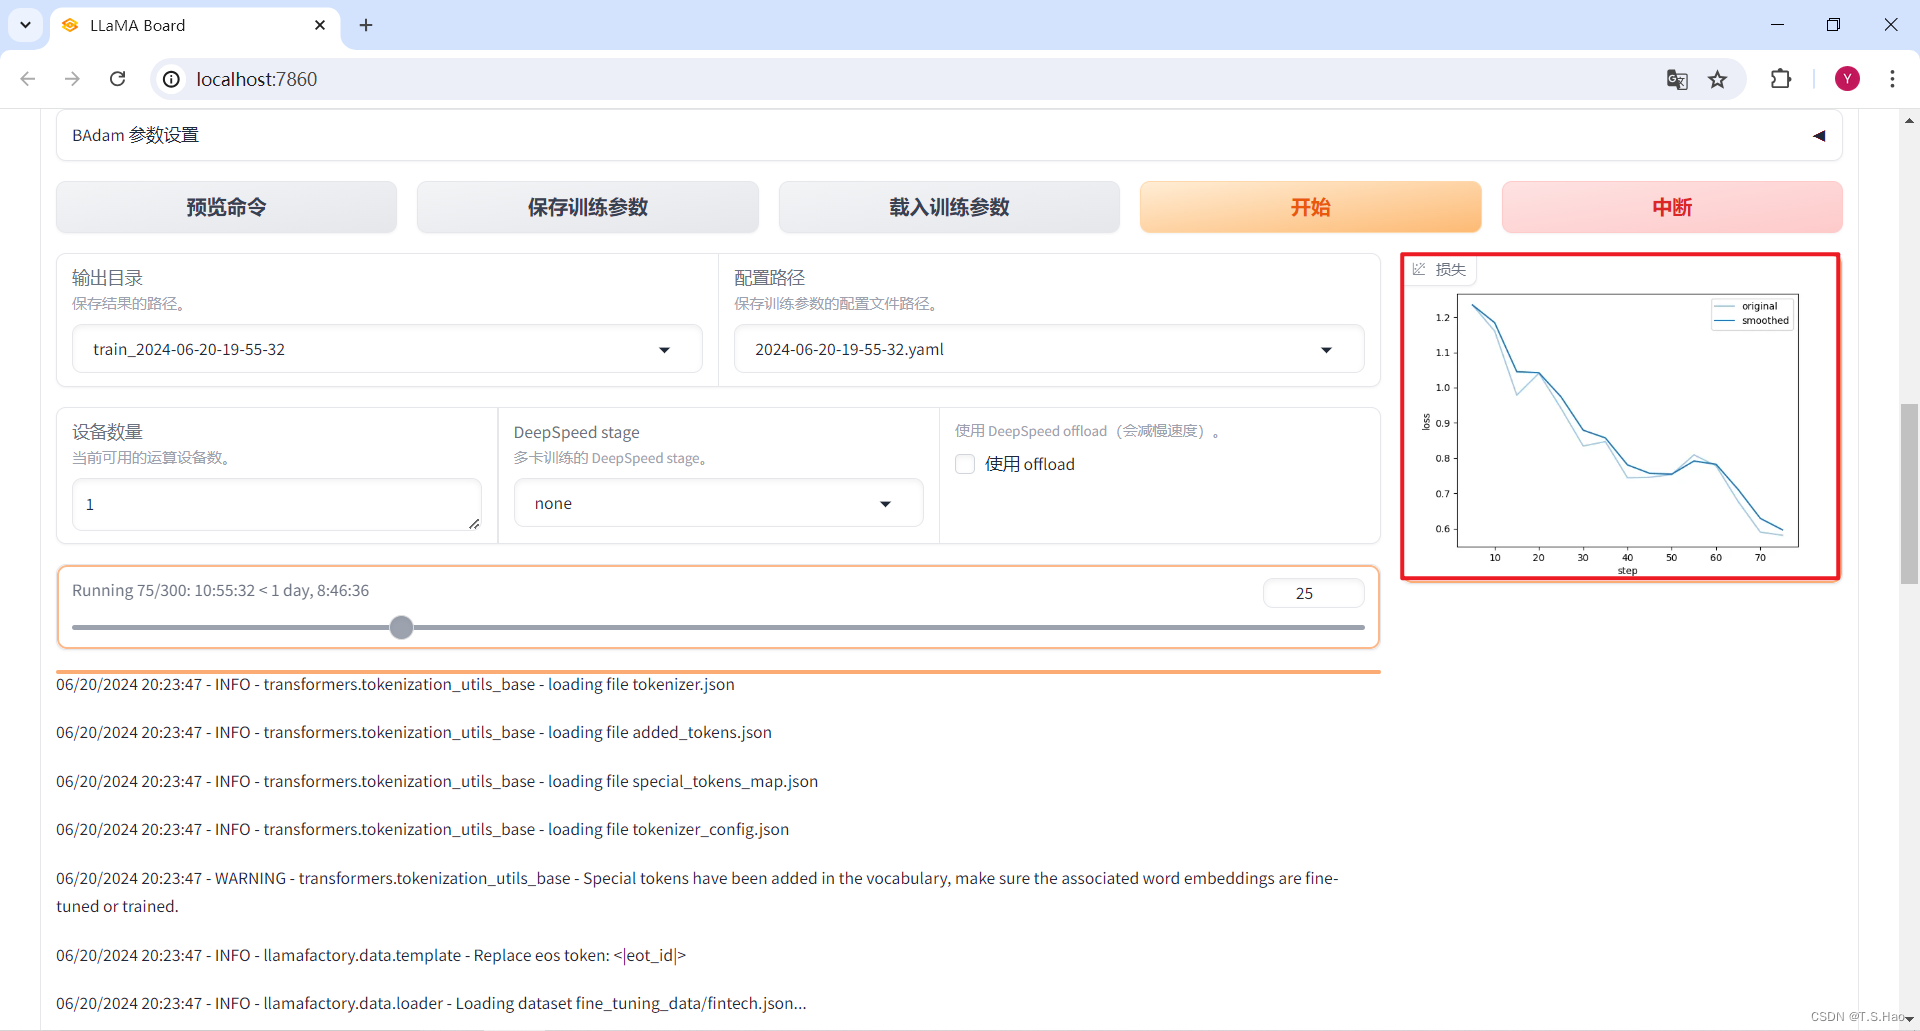This screenshot has height=1031, width=1920.
Task: Abort training with the 中断 button
Action: click(x=1672, y=207)
